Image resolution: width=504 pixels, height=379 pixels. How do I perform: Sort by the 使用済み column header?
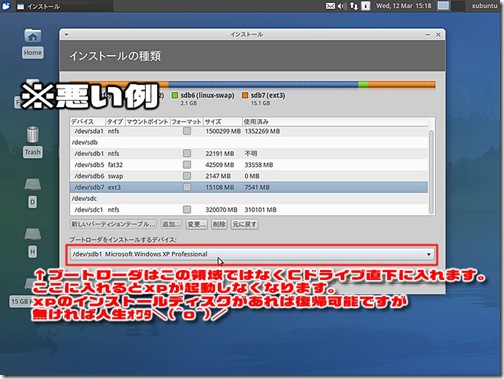(335, 122)
